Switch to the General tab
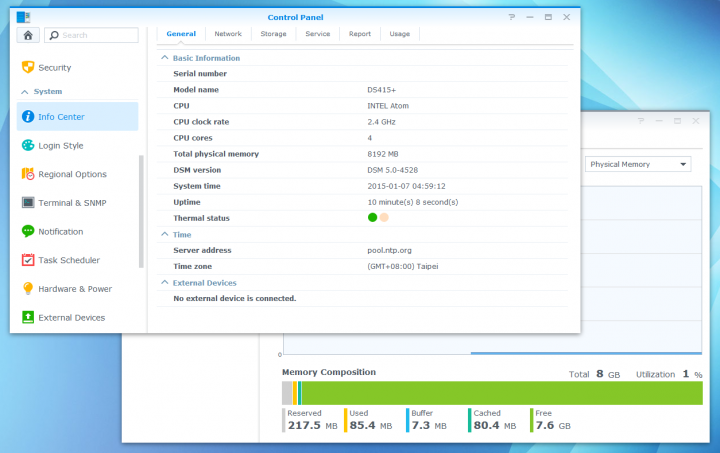 tap(181, 34)
